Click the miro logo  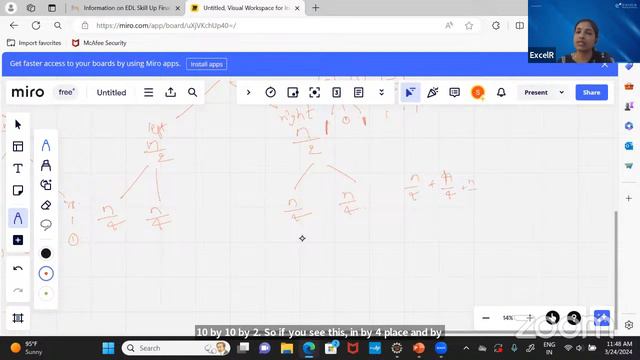[28, 92]
